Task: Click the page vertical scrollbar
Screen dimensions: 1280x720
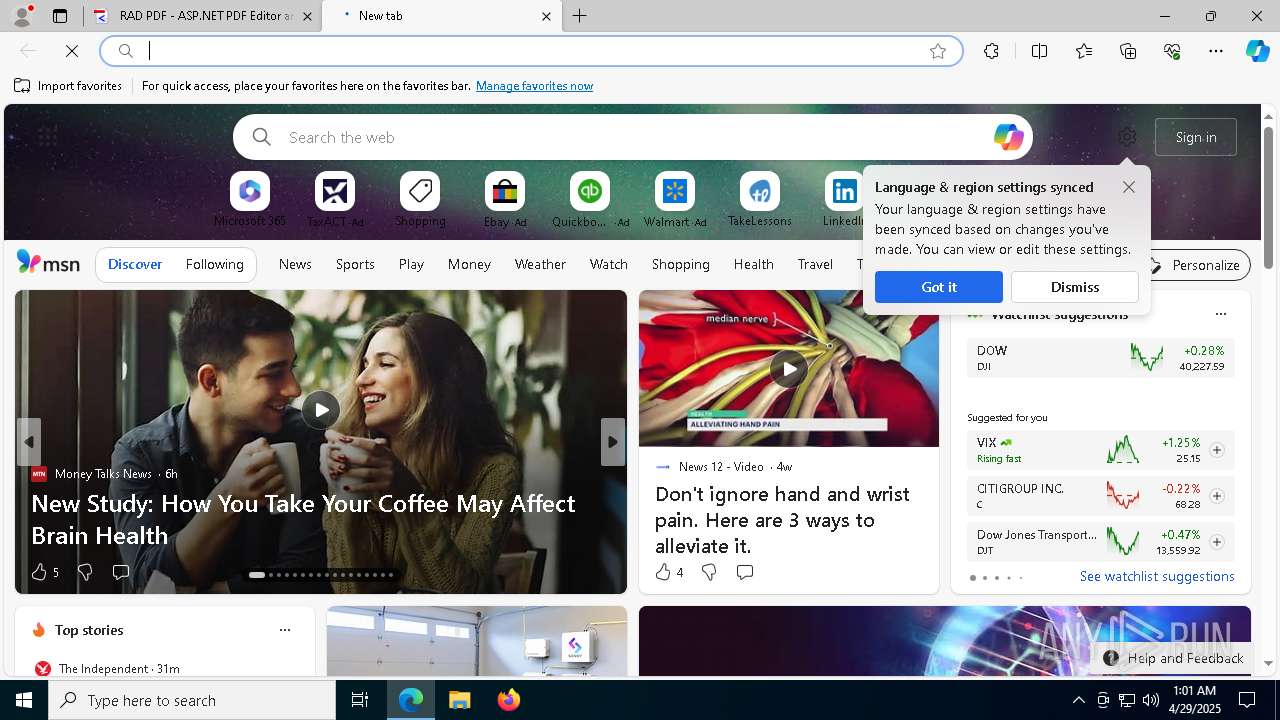Action: click(x=1268, y=198)
